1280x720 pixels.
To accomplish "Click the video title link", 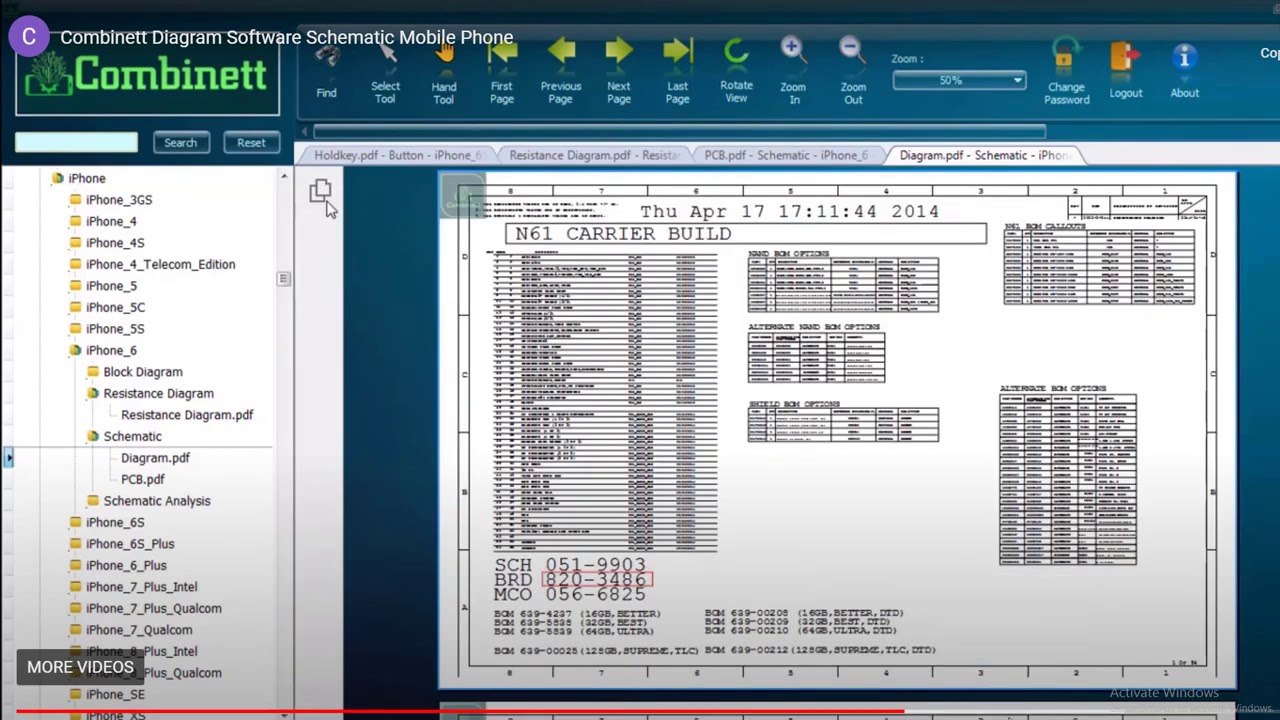I will click(287, 38).
